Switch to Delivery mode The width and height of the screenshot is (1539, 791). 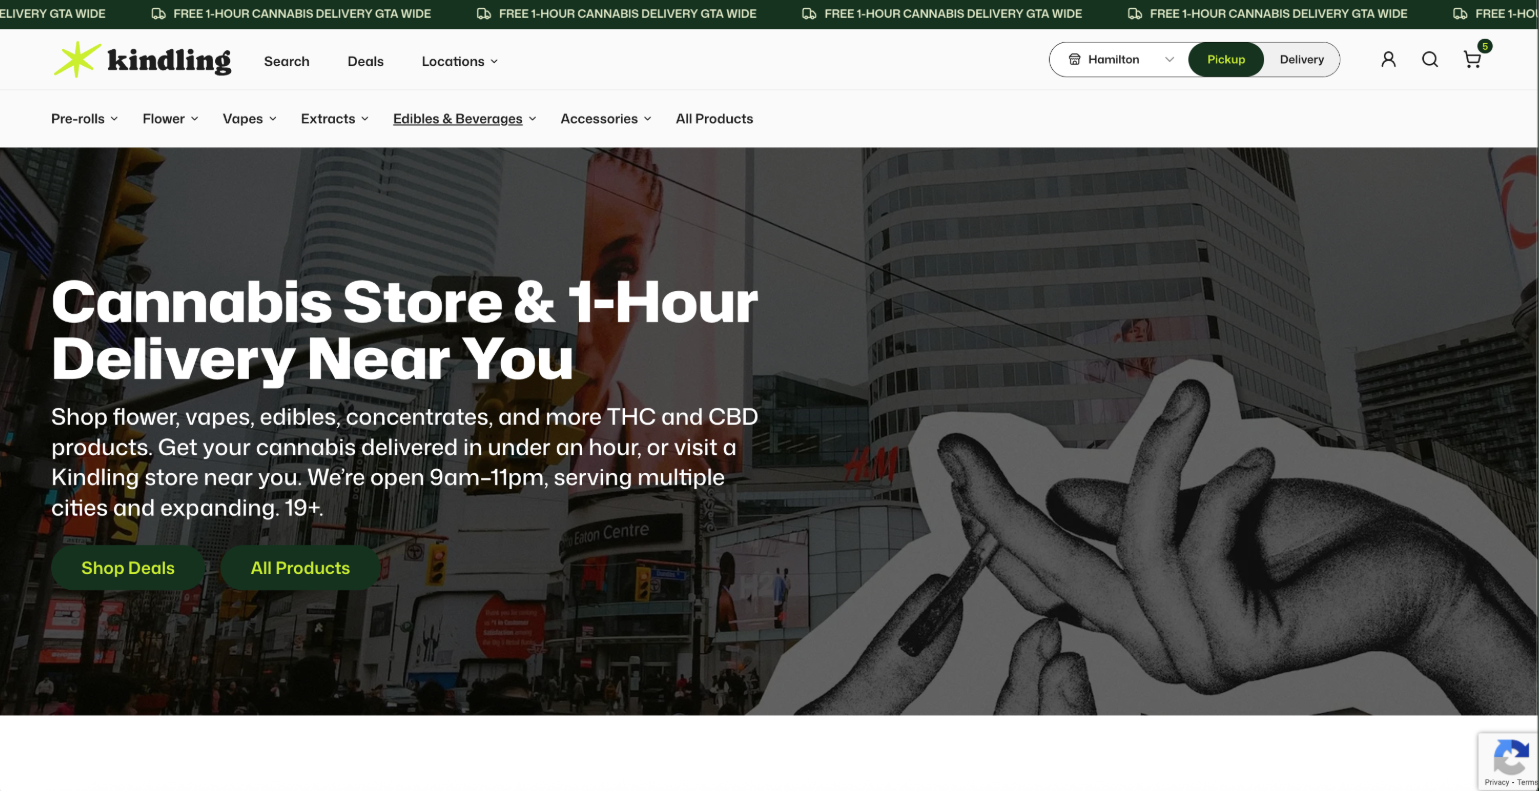(x=1300, y=59)
